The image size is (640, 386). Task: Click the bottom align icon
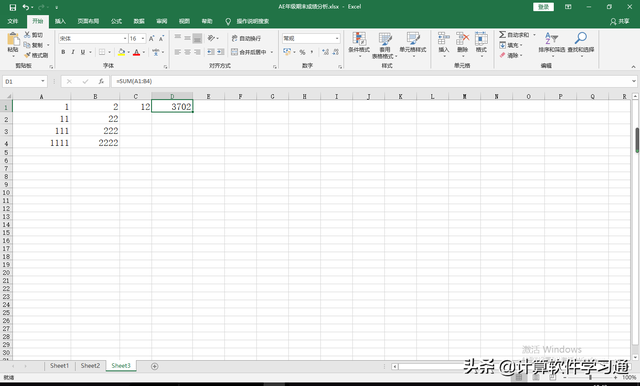click(x=197, y=38)
